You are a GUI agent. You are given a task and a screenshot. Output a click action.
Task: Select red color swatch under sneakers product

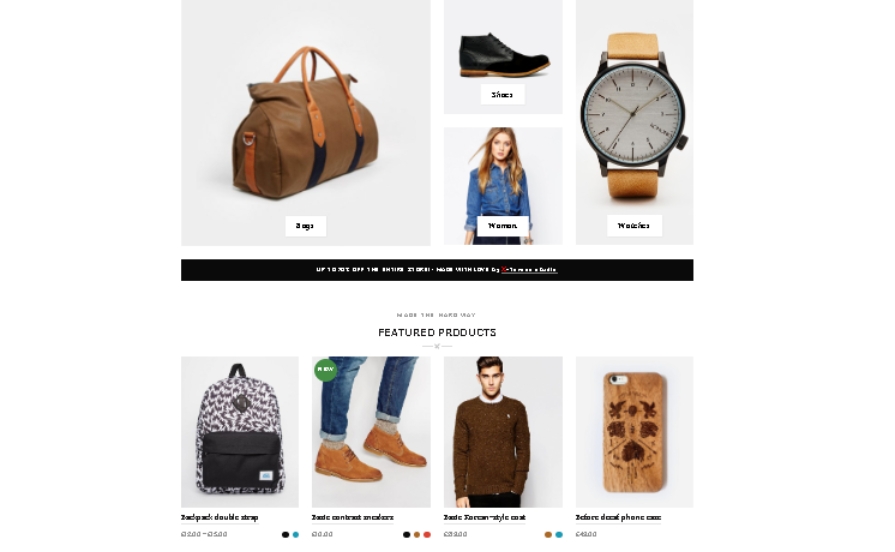point(427,535)
